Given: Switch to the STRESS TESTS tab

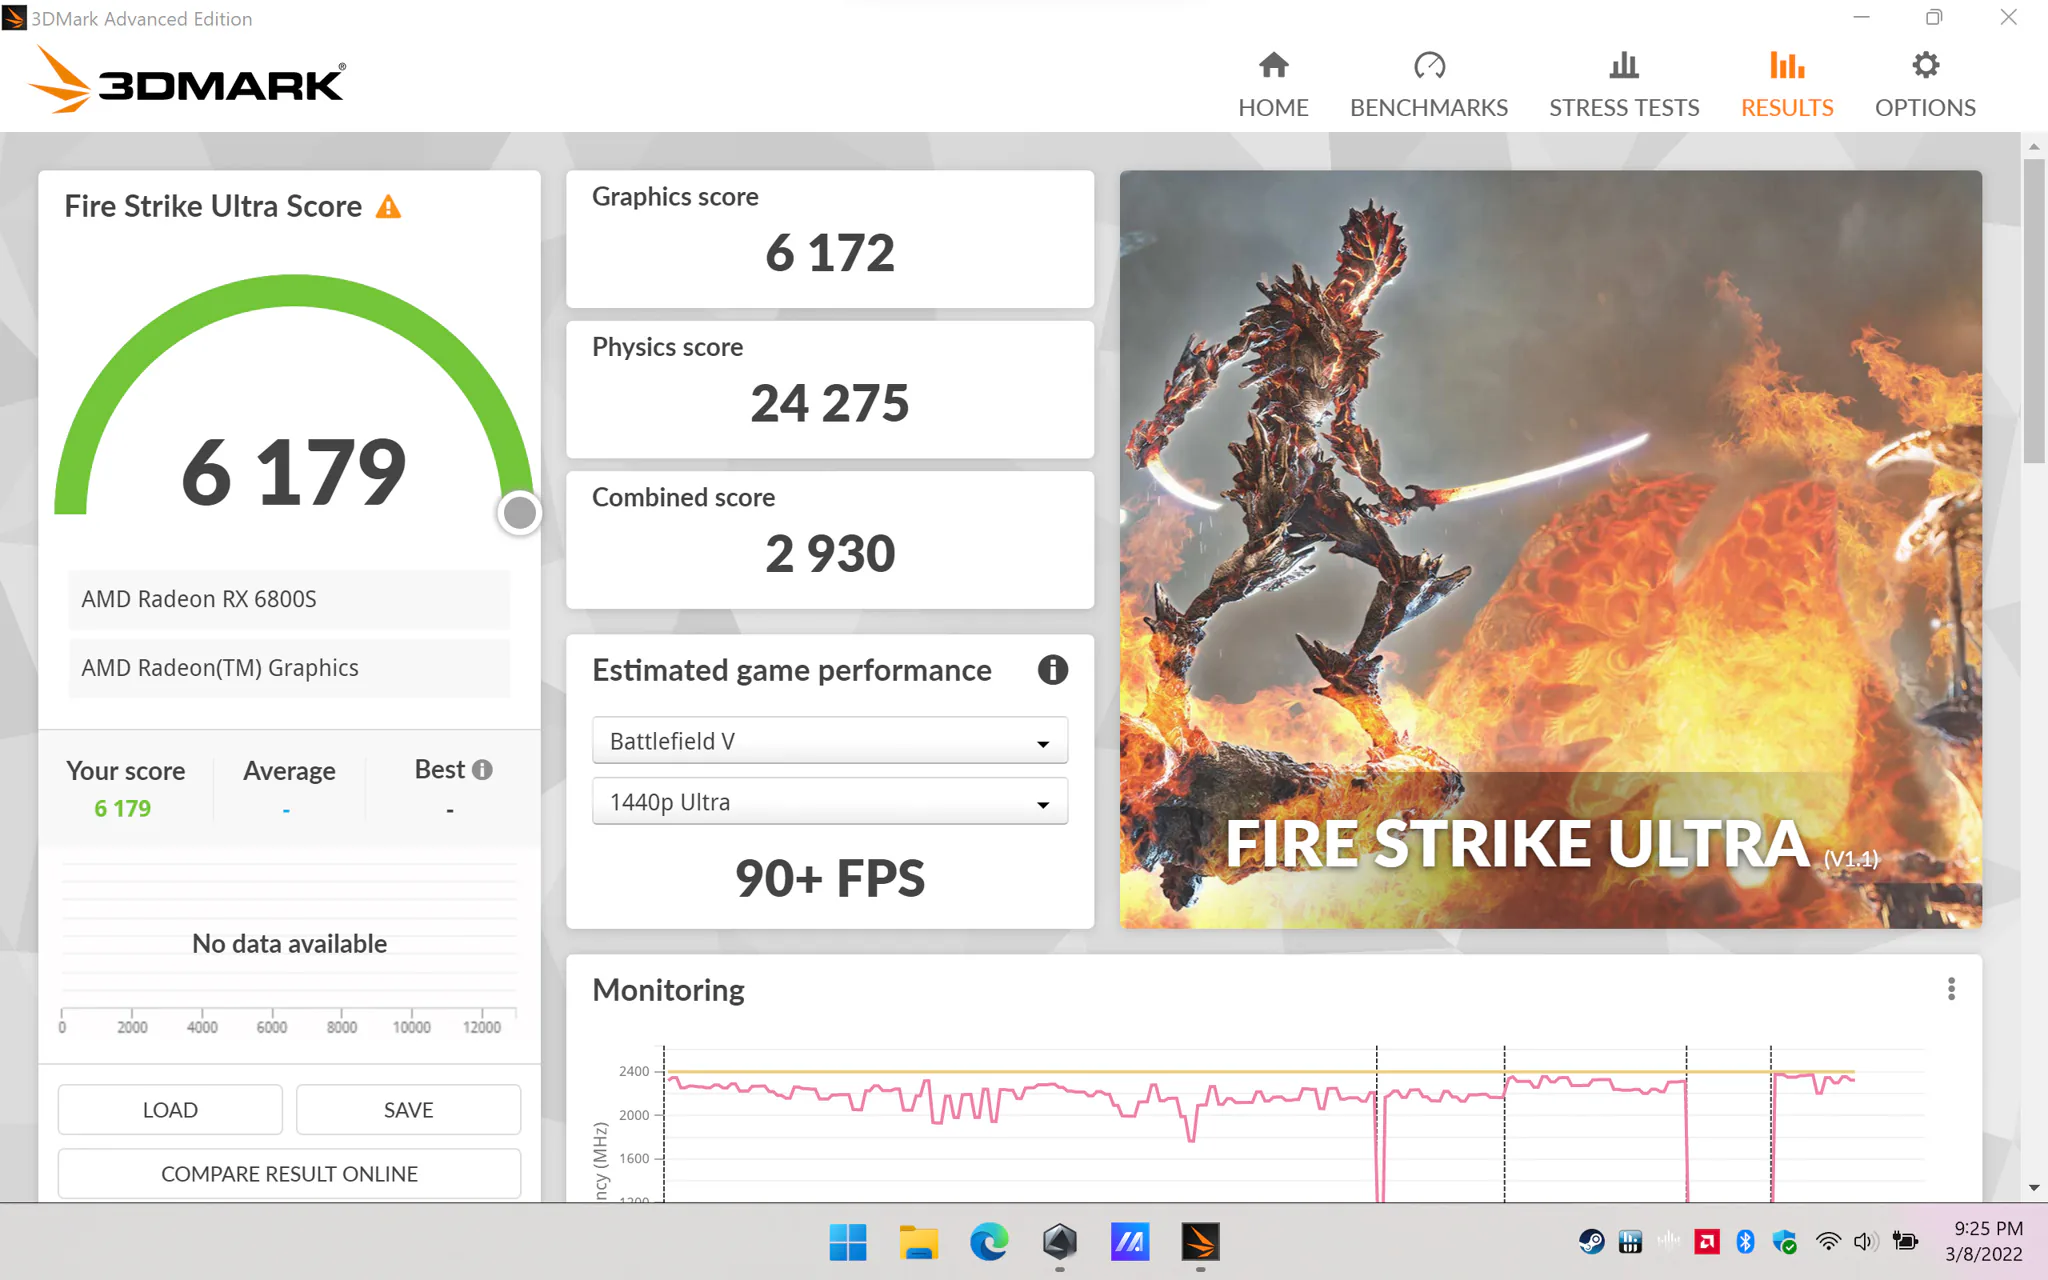Looking at the screenshot, I should pyautogui.click(x=1624, y=86).
